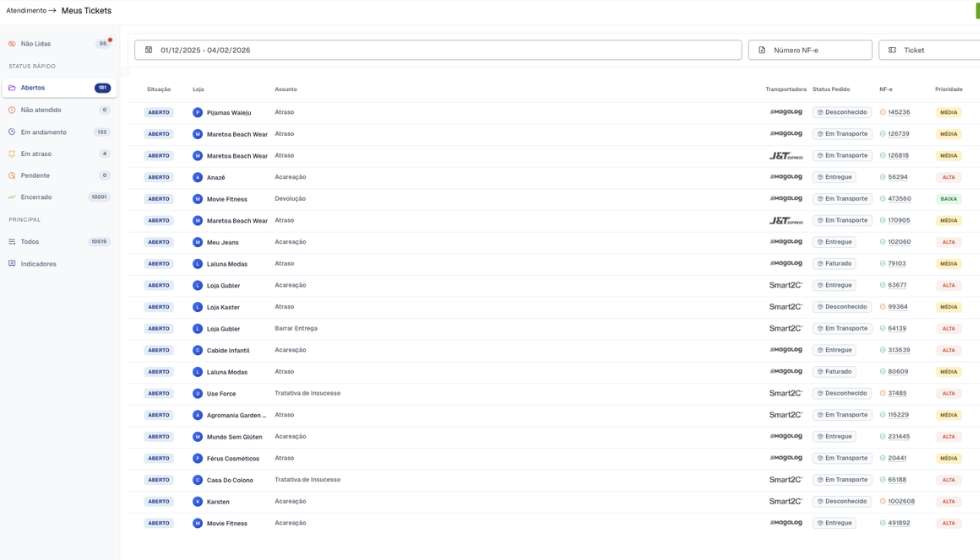The image size is (980, 560).
Task: Click the Smart2C logo in Karsten row
Action: (x=786, y=501)
